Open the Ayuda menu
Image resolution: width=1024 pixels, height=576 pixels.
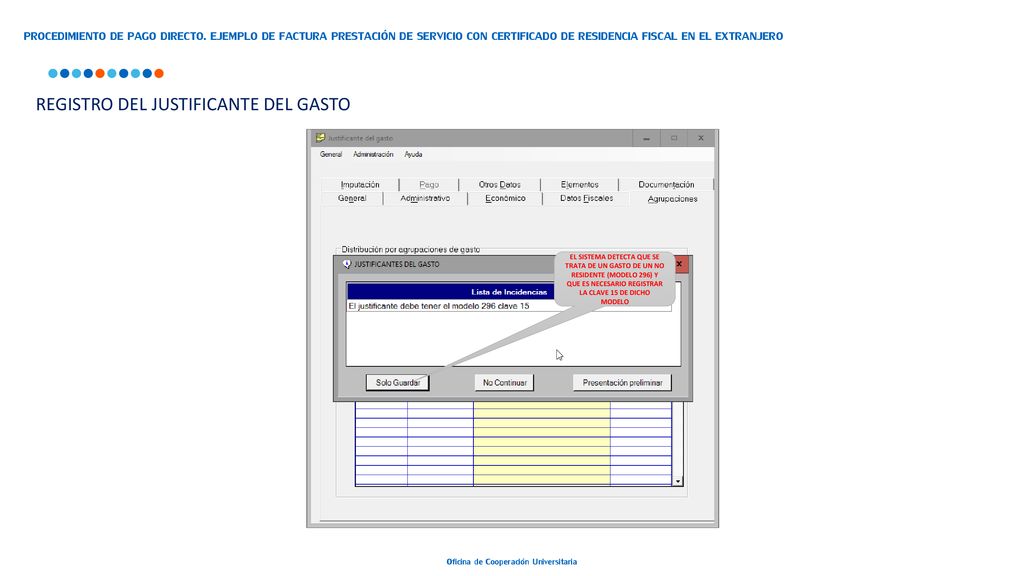coord(413,155)
